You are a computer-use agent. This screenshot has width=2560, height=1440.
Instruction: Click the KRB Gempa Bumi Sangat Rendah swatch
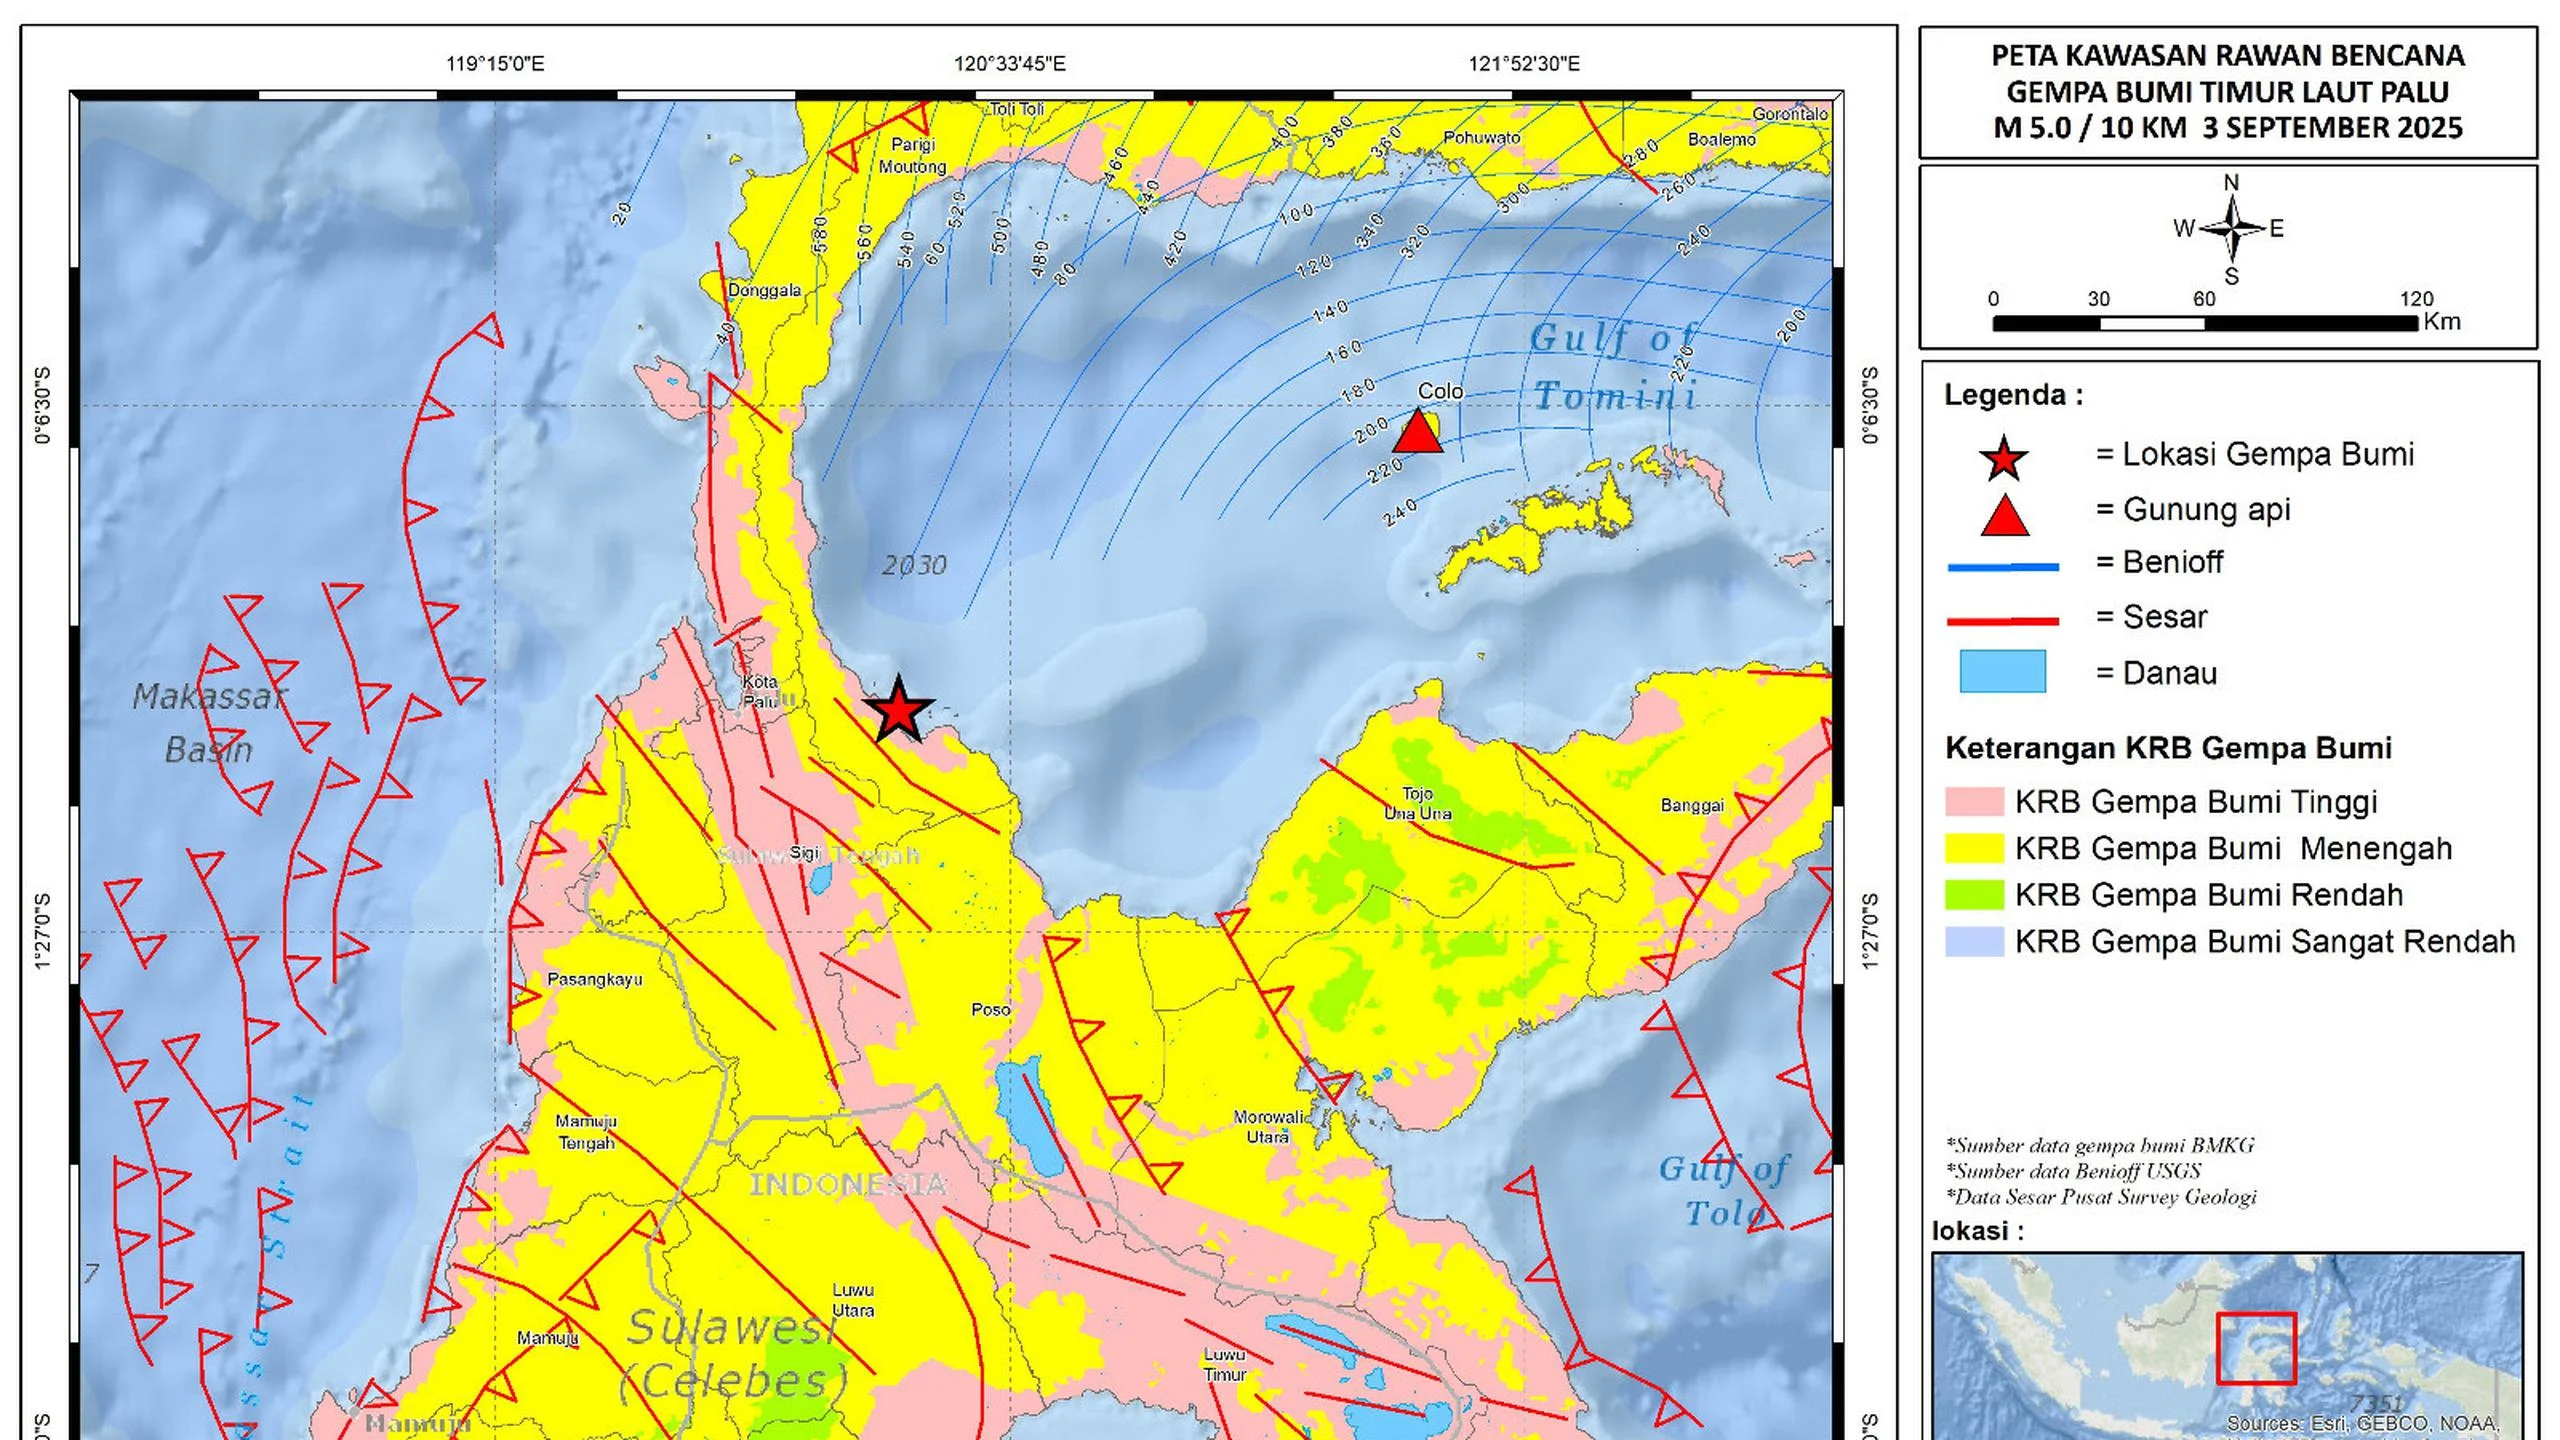coord(1974,941)
